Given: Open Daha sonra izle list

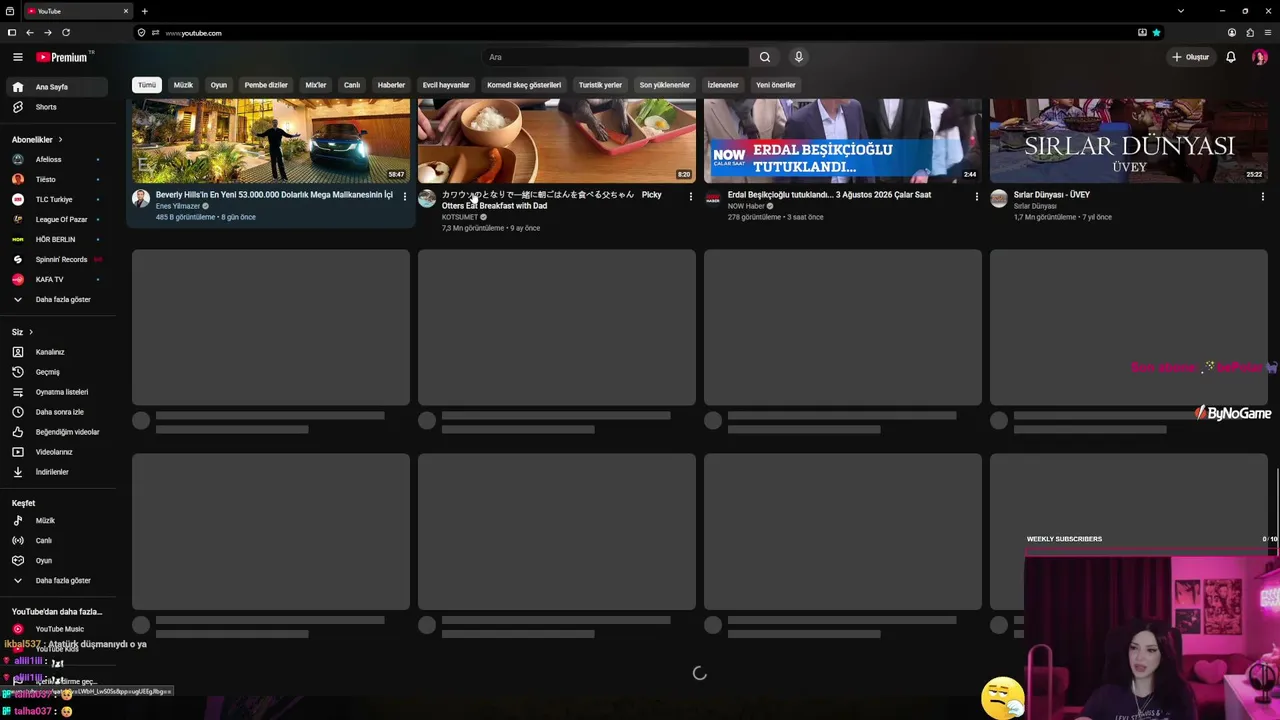Looking at the screenshot, I should click(x=58, y=412).
